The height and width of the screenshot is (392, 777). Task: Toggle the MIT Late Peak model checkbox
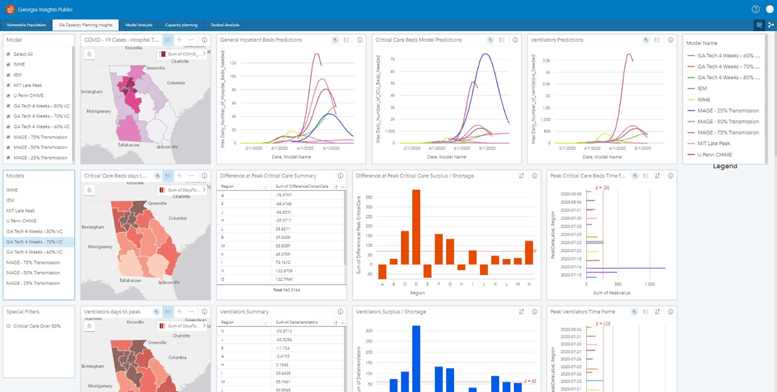coord(8,85)
